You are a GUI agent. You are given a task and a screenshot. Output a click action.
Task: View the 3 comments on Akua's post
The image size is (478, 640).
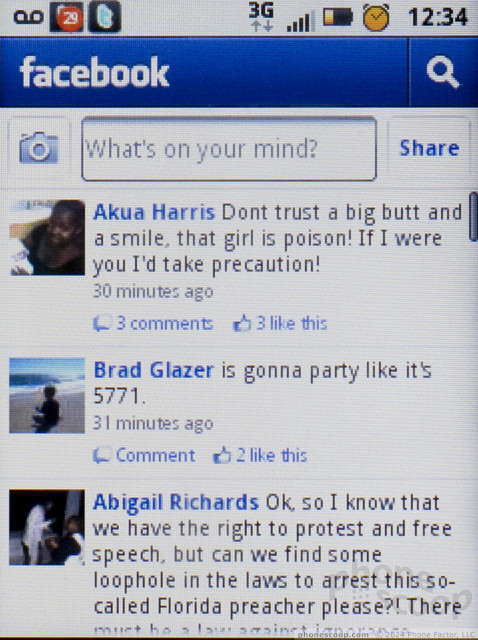(153, 324)
